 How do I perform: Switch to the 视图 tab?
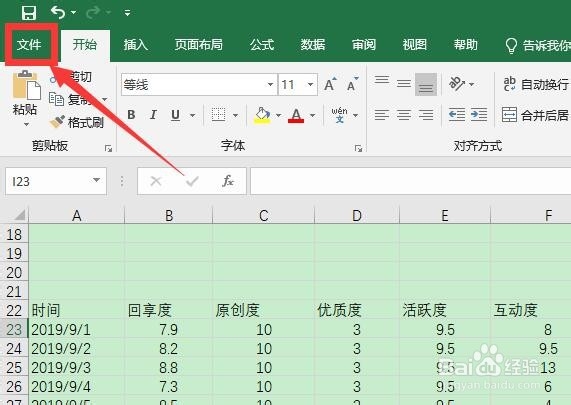click(414, 44)
